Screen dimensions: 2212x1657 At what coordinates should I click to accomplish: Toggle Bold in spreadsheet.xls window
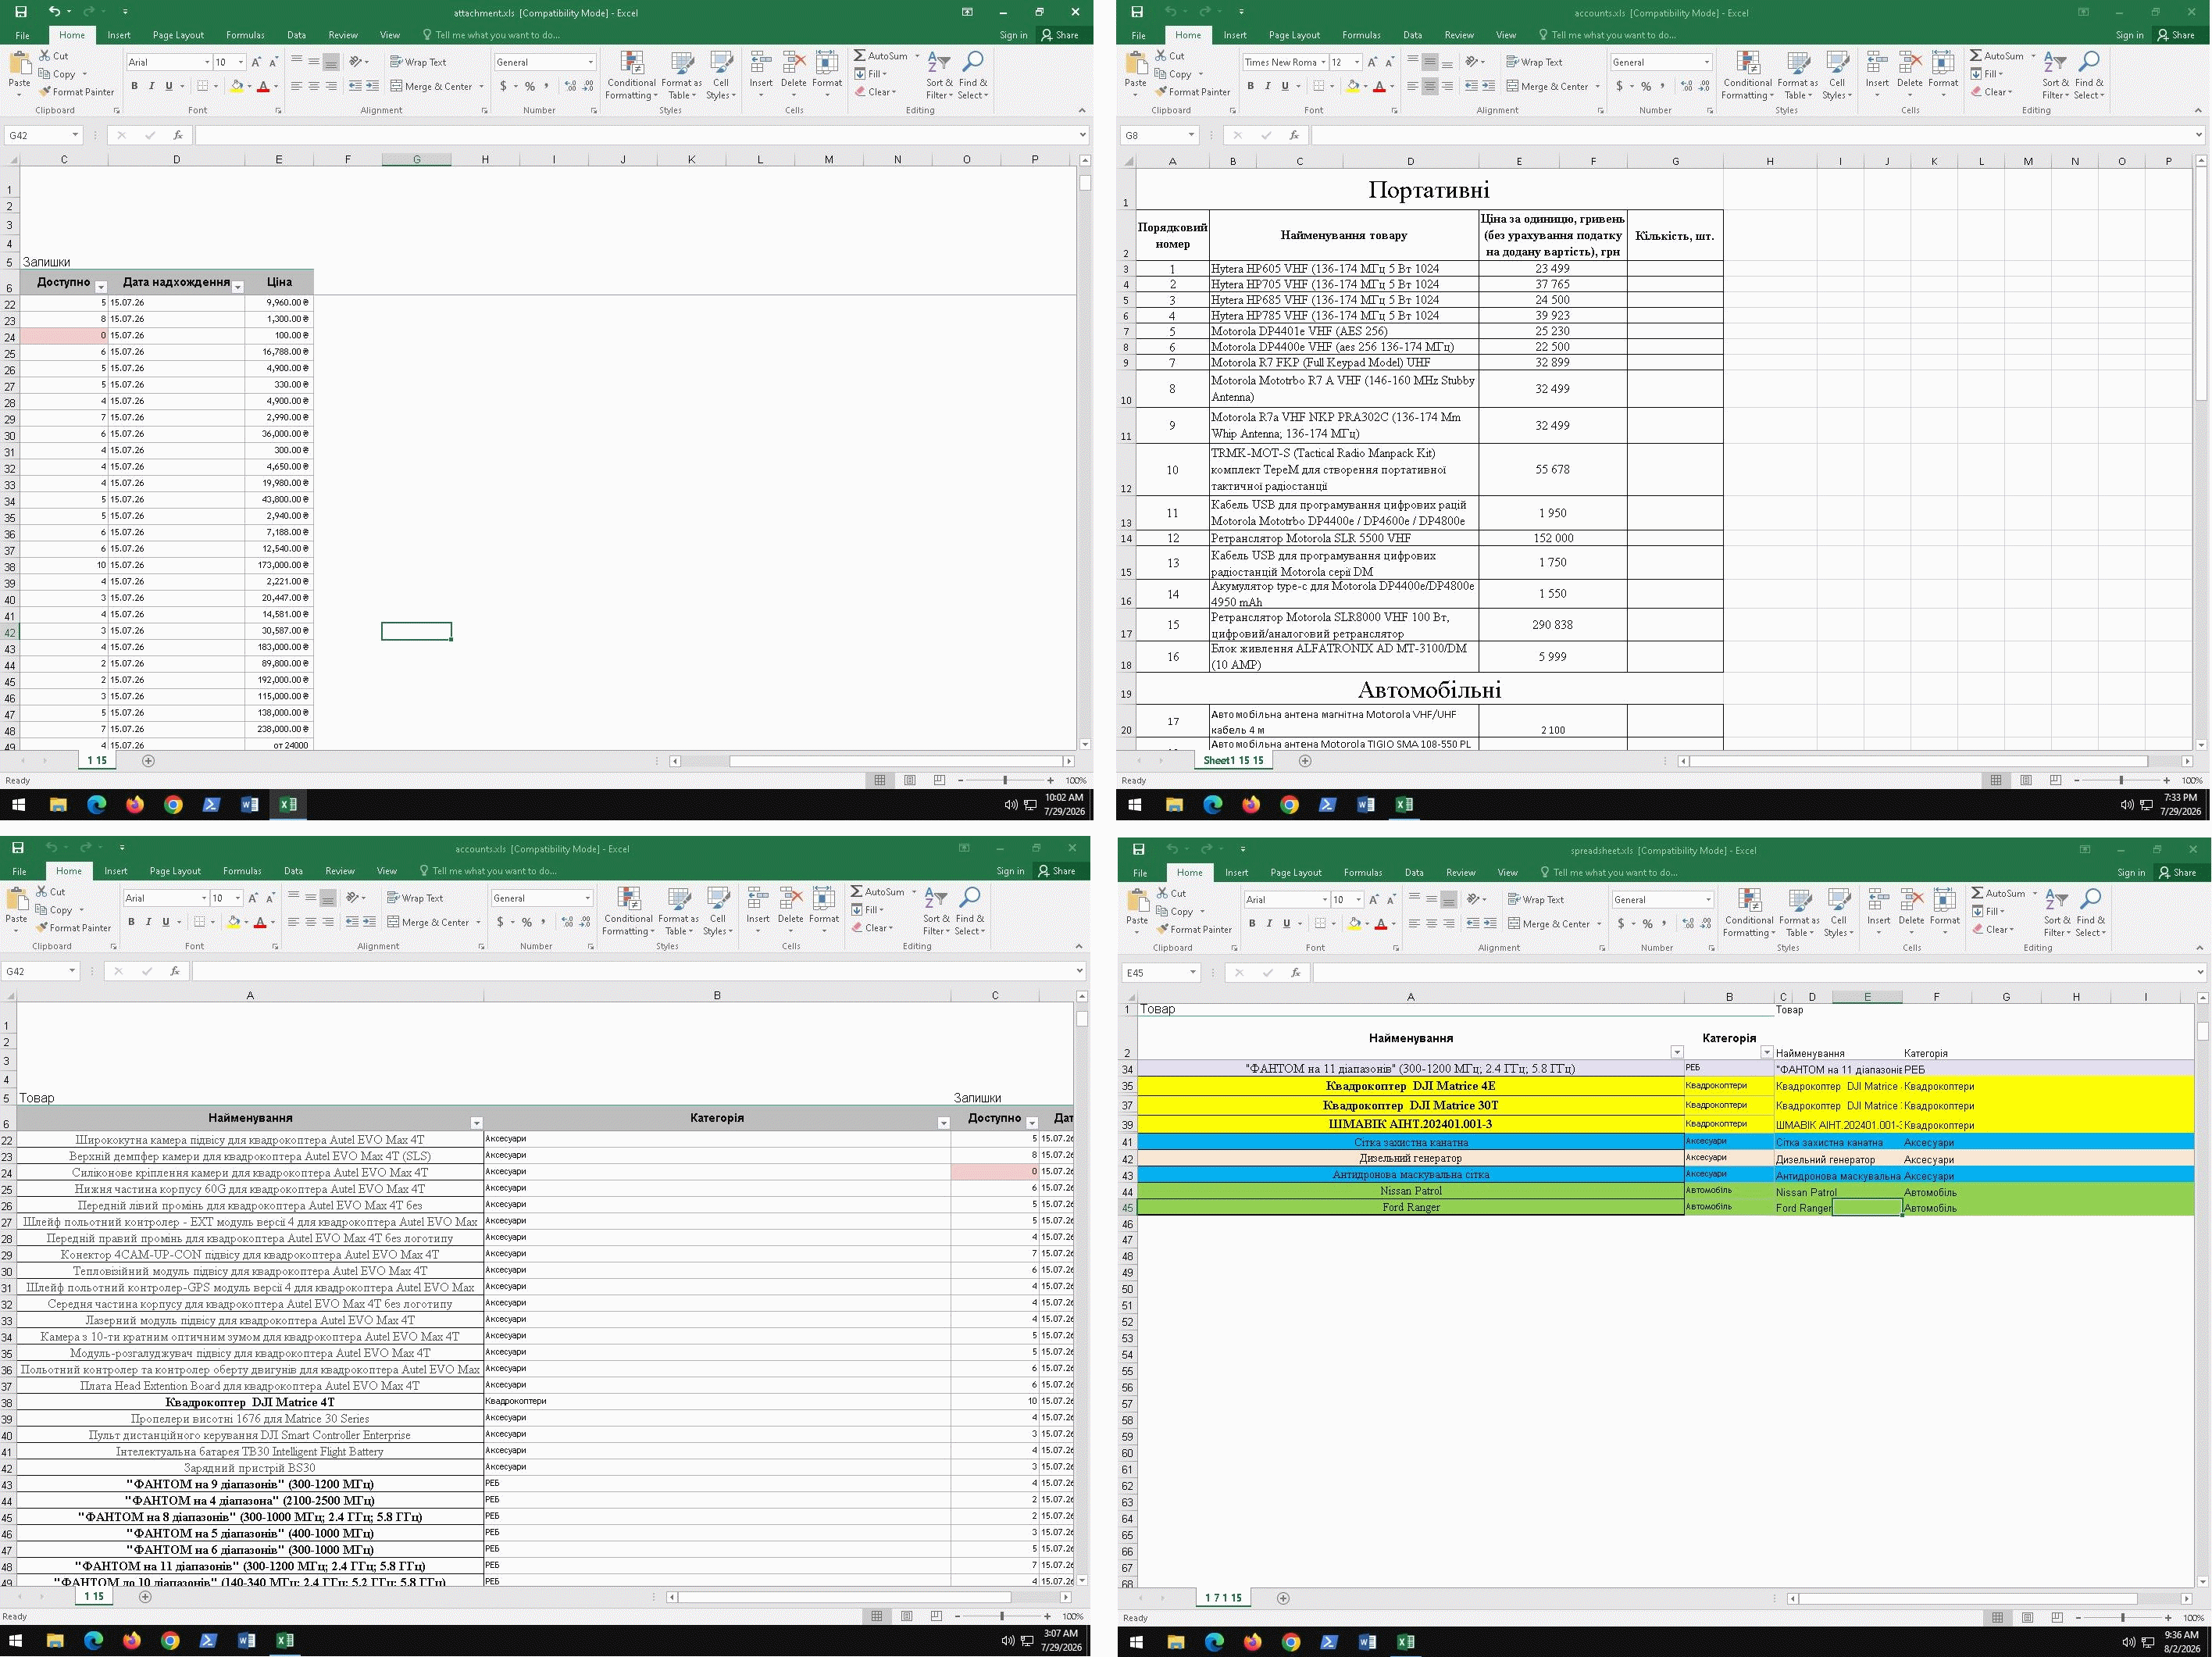1252,924
